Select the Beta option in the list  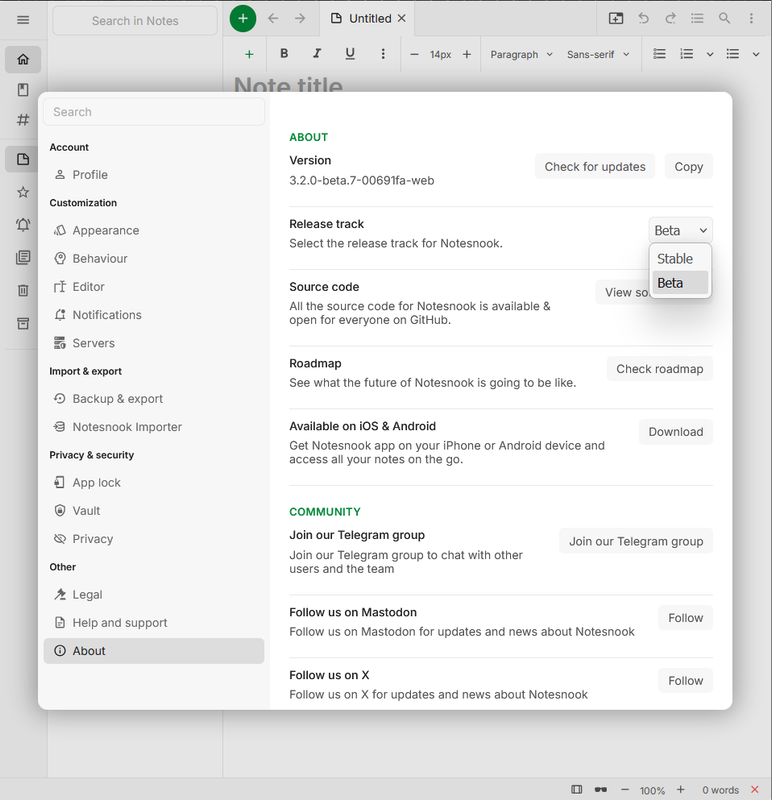point(680,283)
